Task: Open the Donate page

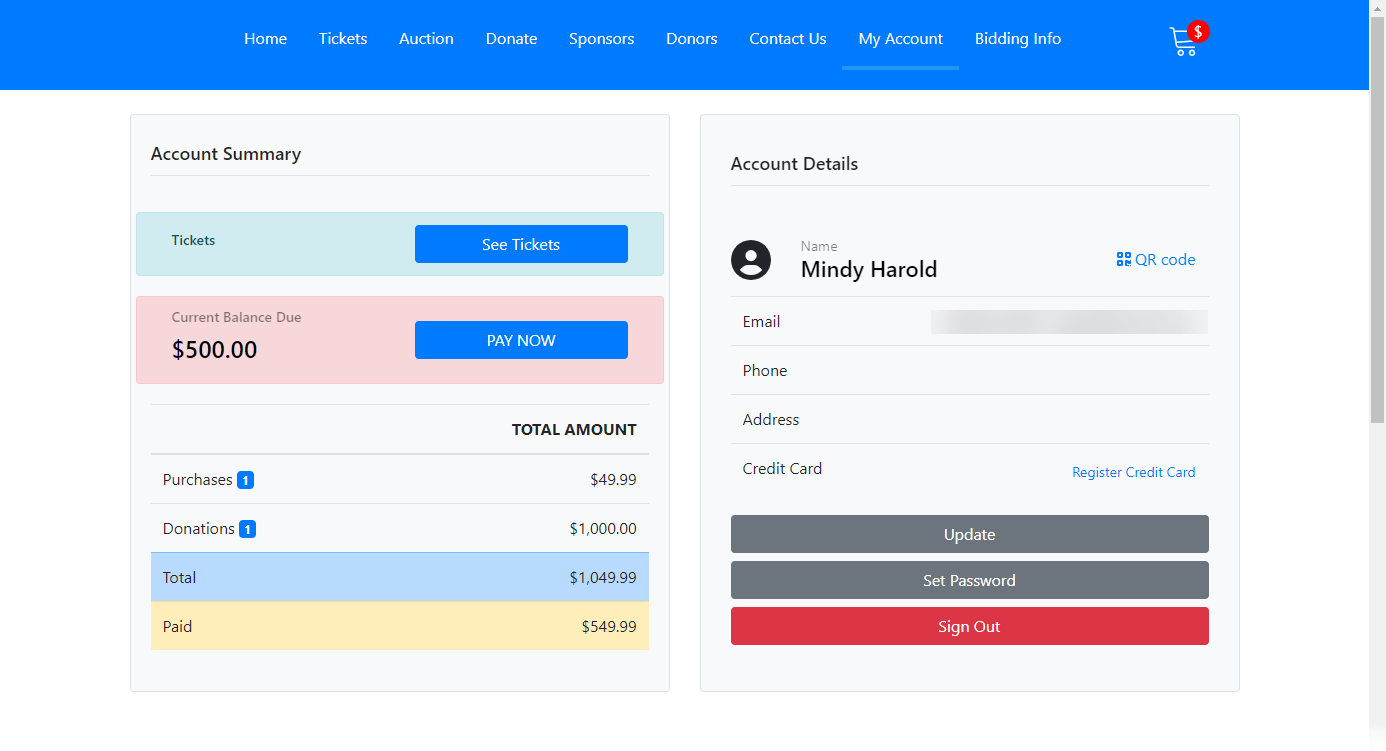Action: [x=511, y=39]
